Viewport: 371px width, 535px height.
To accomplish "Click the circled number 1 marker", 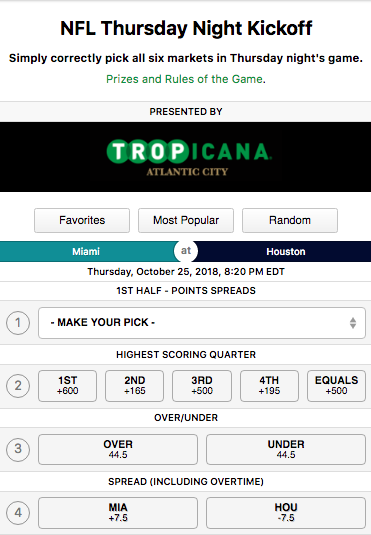I will tap(18, 323).
